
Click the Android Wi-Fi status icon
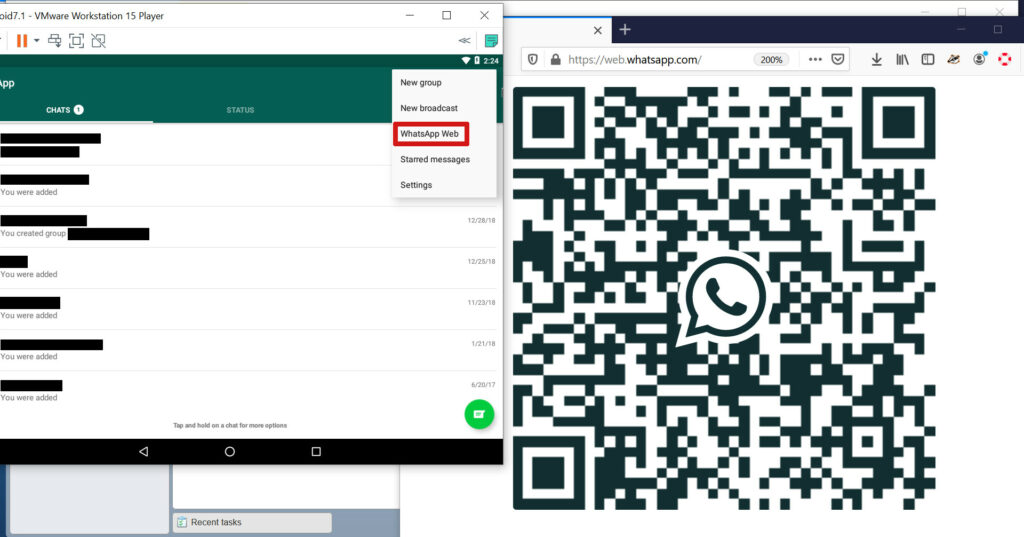pyautogui.click(x=466, y=60)
